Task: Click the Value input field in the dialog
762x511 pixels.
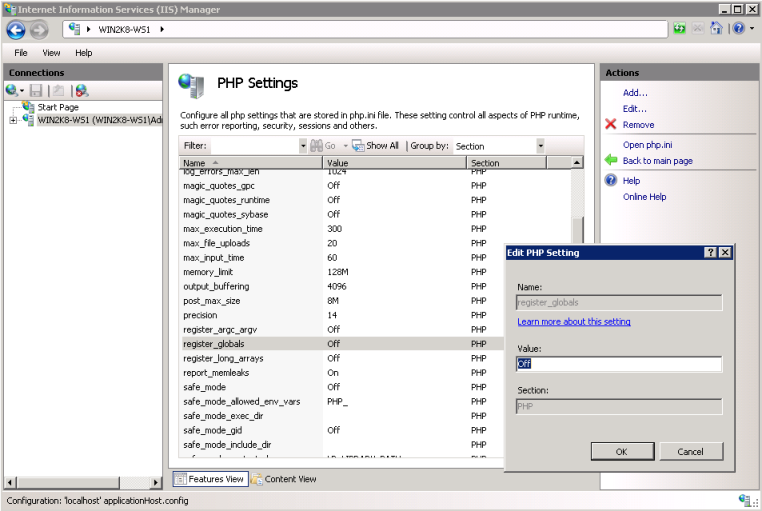Action: 618,364
